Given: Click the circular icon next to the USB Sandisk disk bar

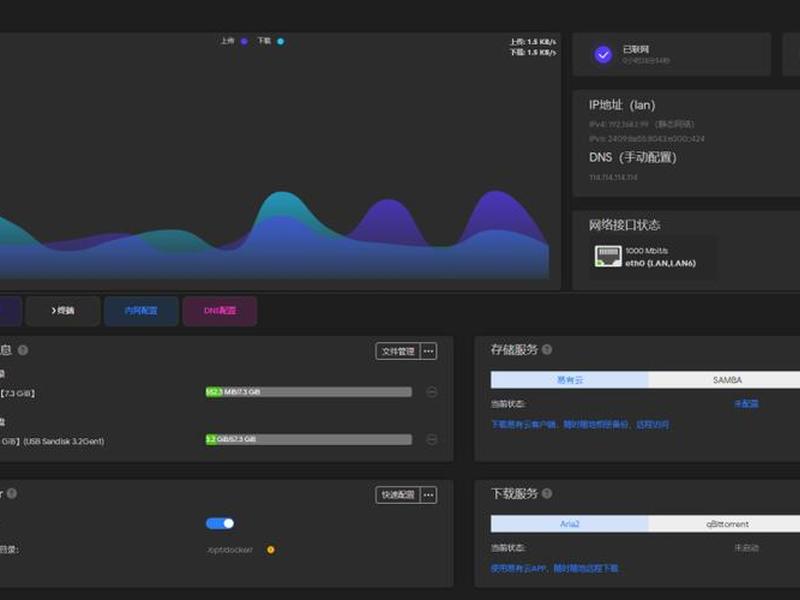Looking at the screenshot, I should point(432,439).
